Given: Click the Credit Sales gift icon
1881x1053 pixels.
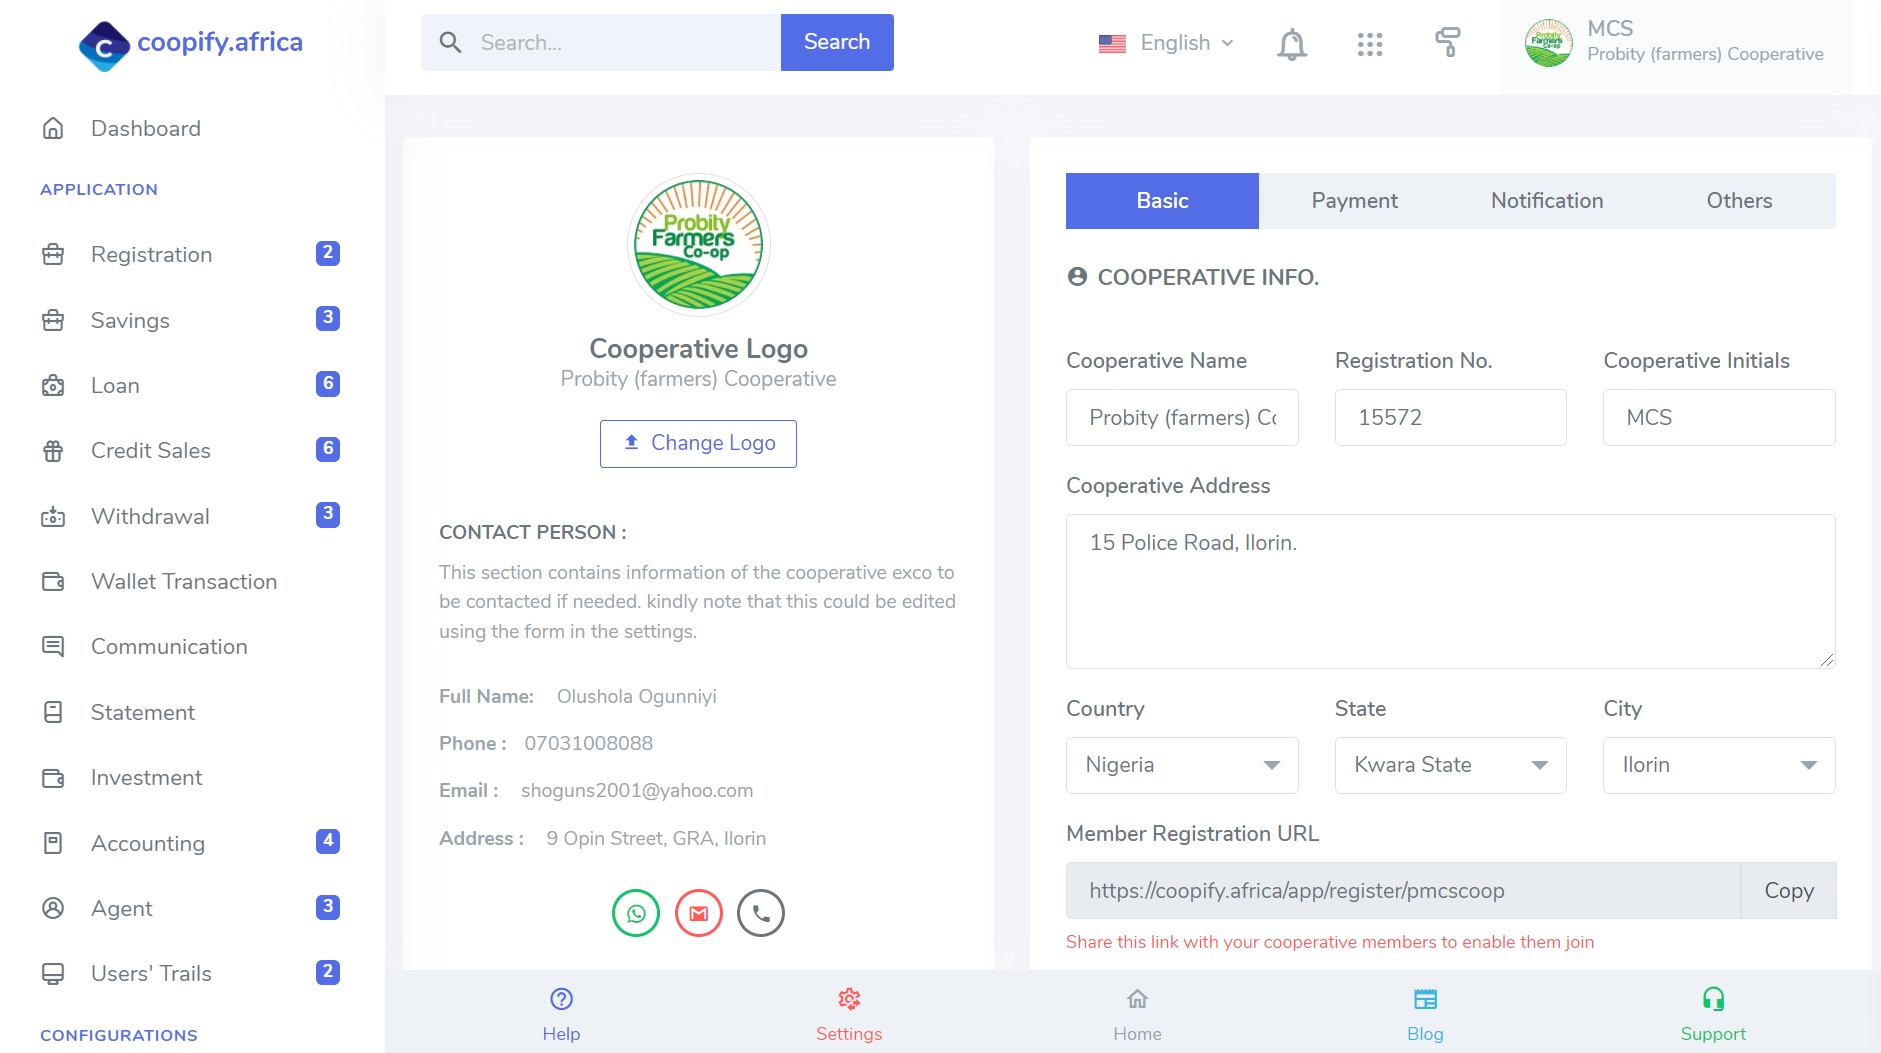Looking at the screenshot, I should tap(53, 450).
